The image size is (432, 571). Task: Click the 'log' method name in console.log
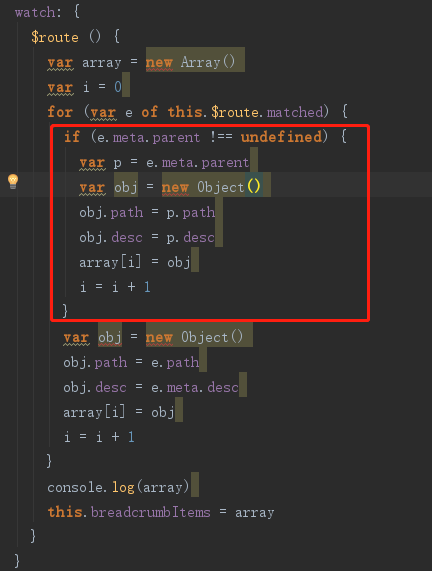[123, 487]
